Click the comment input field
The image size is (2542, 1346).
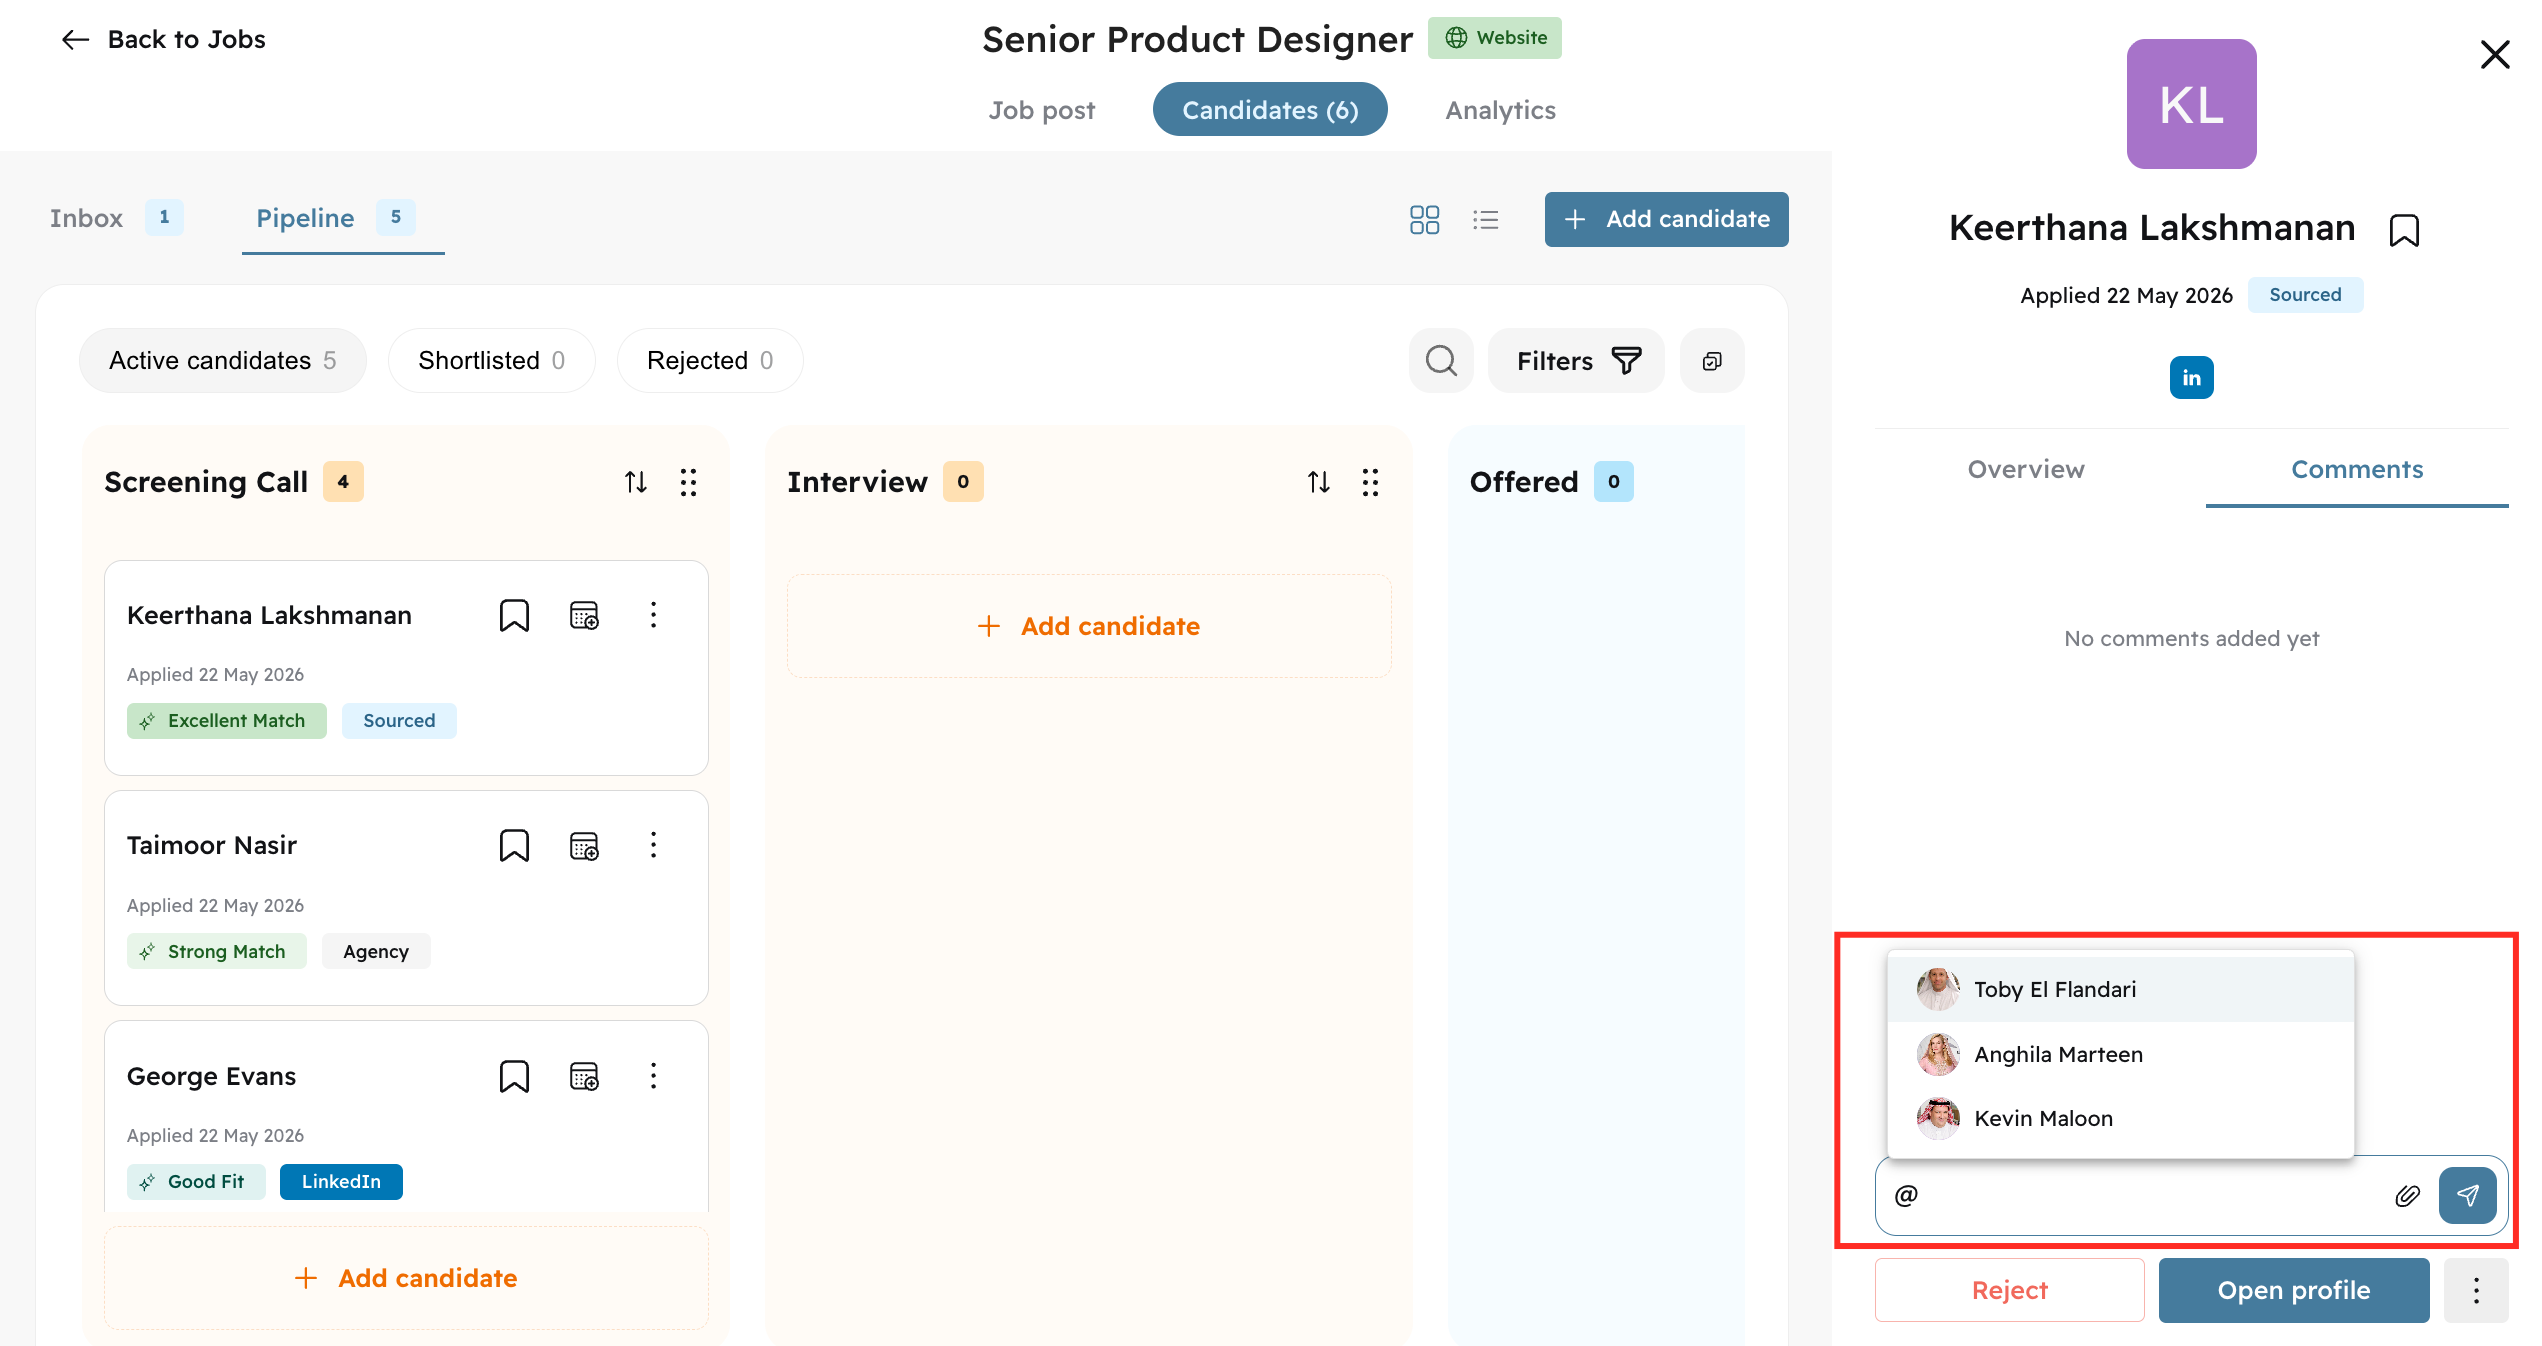[2140, 1196]
